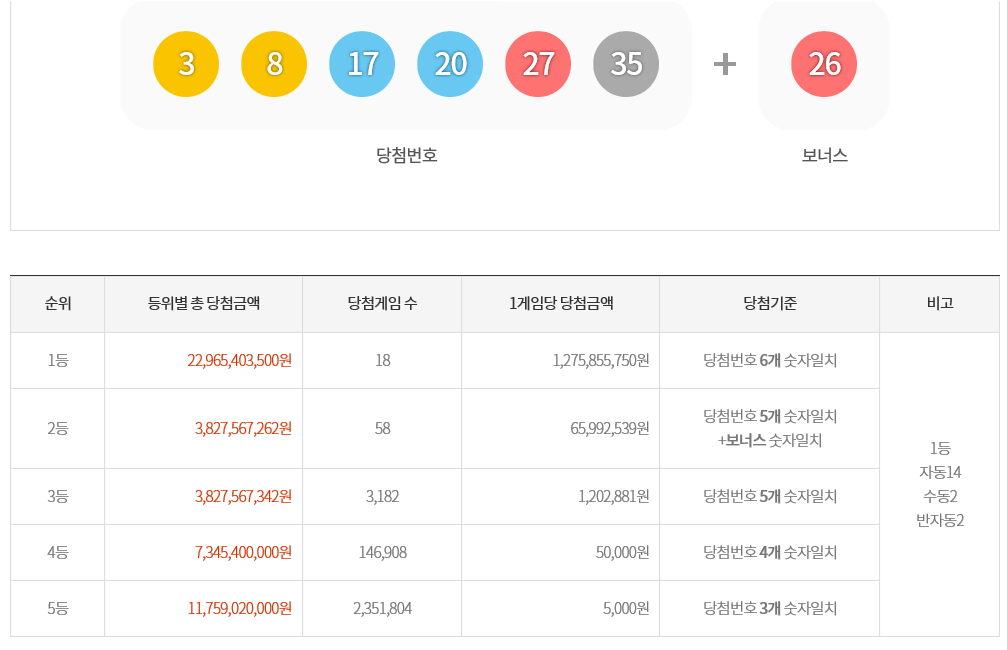Viewport: 1007px width, 650px height.
Task: Click the 당첨번호 label under the balls
Action: pyautogui.click(x=406, y=156)
